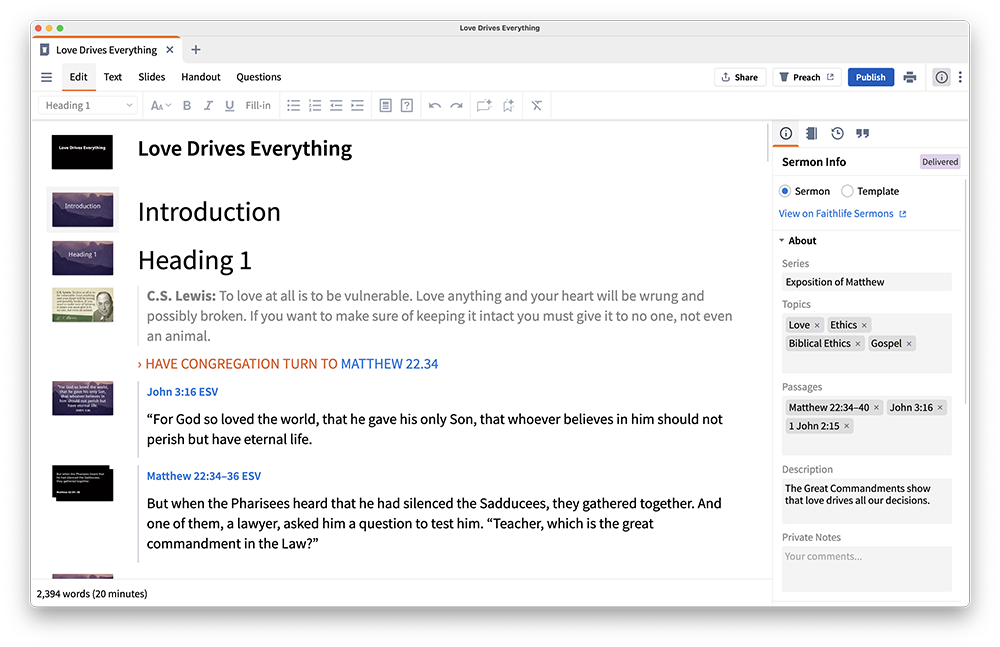Image resolution: width=1000 pixels, height=647 pixels.
Task: Click the Publish button
Action: coord(870,77)
